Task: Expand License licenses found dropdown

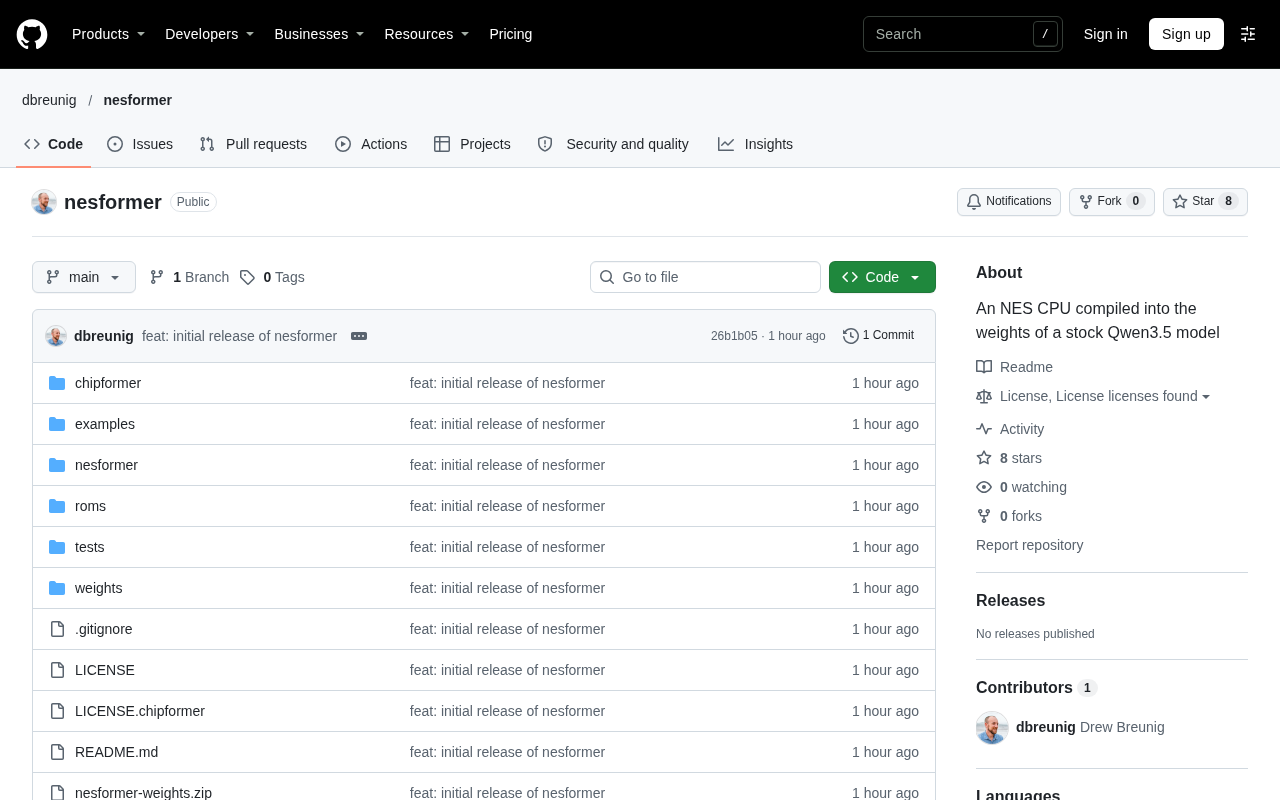Action: pos(1105,396)
